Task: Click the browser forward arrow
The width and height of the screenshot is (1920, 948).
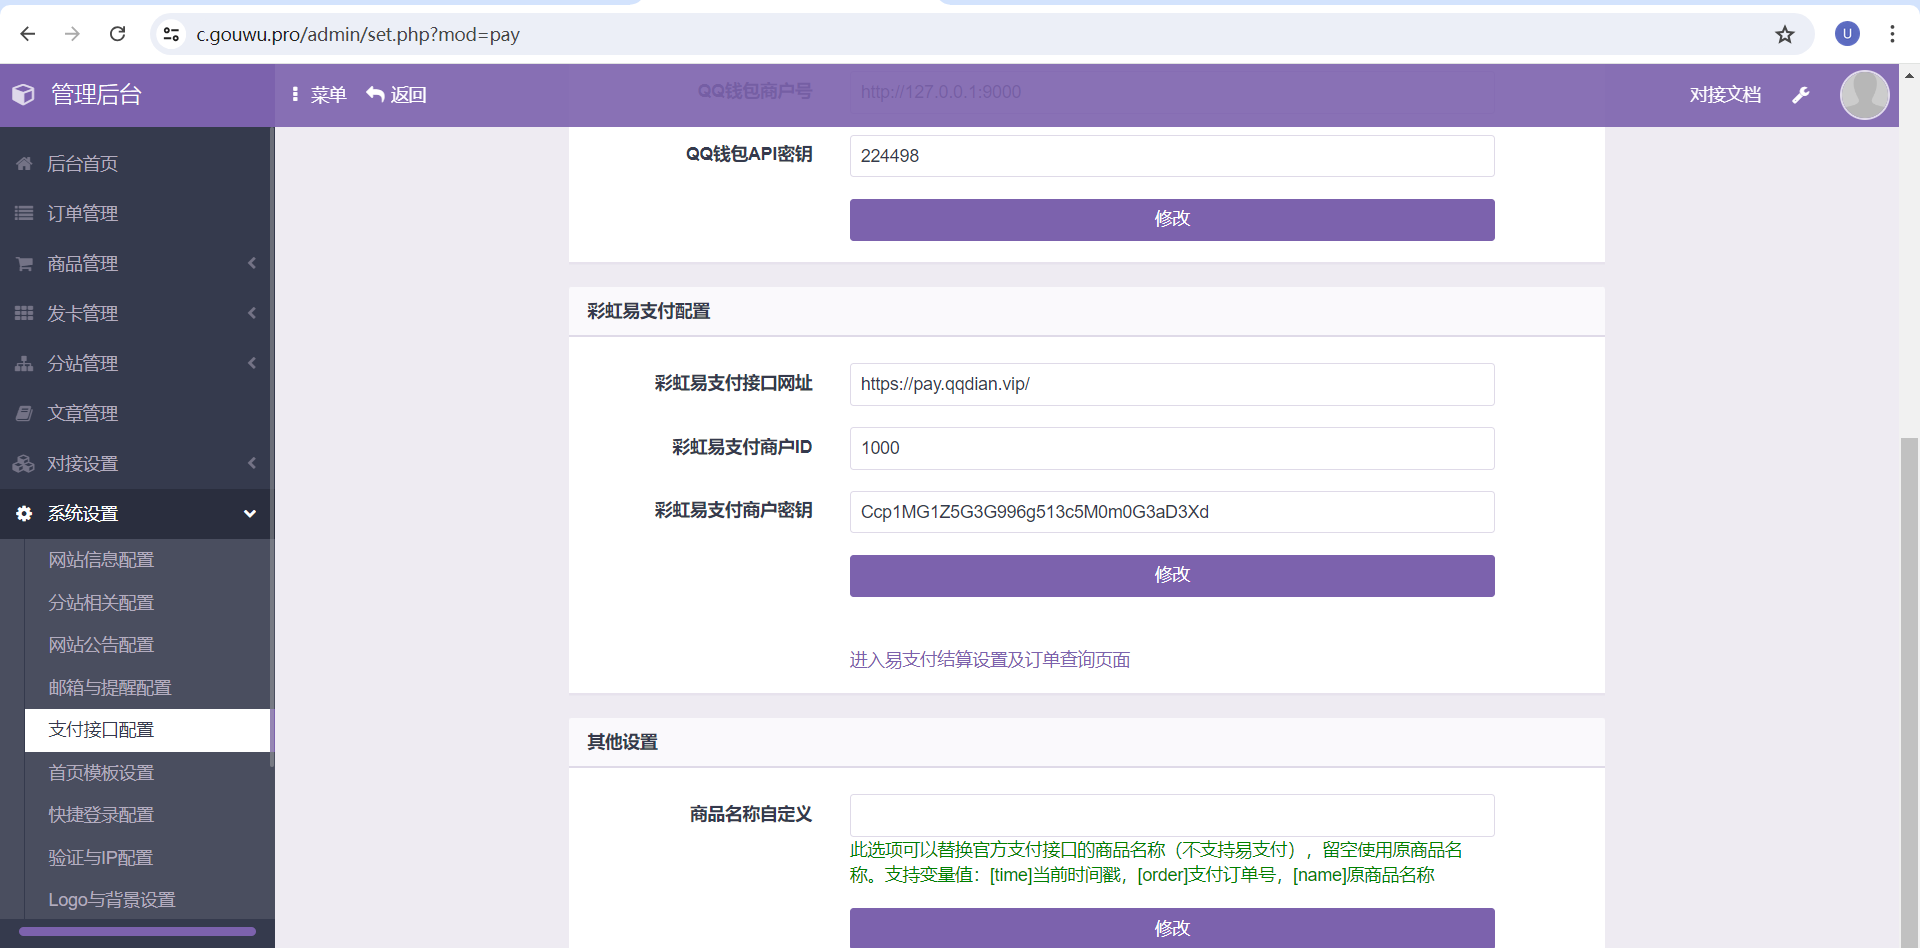Action: [72, 34]
